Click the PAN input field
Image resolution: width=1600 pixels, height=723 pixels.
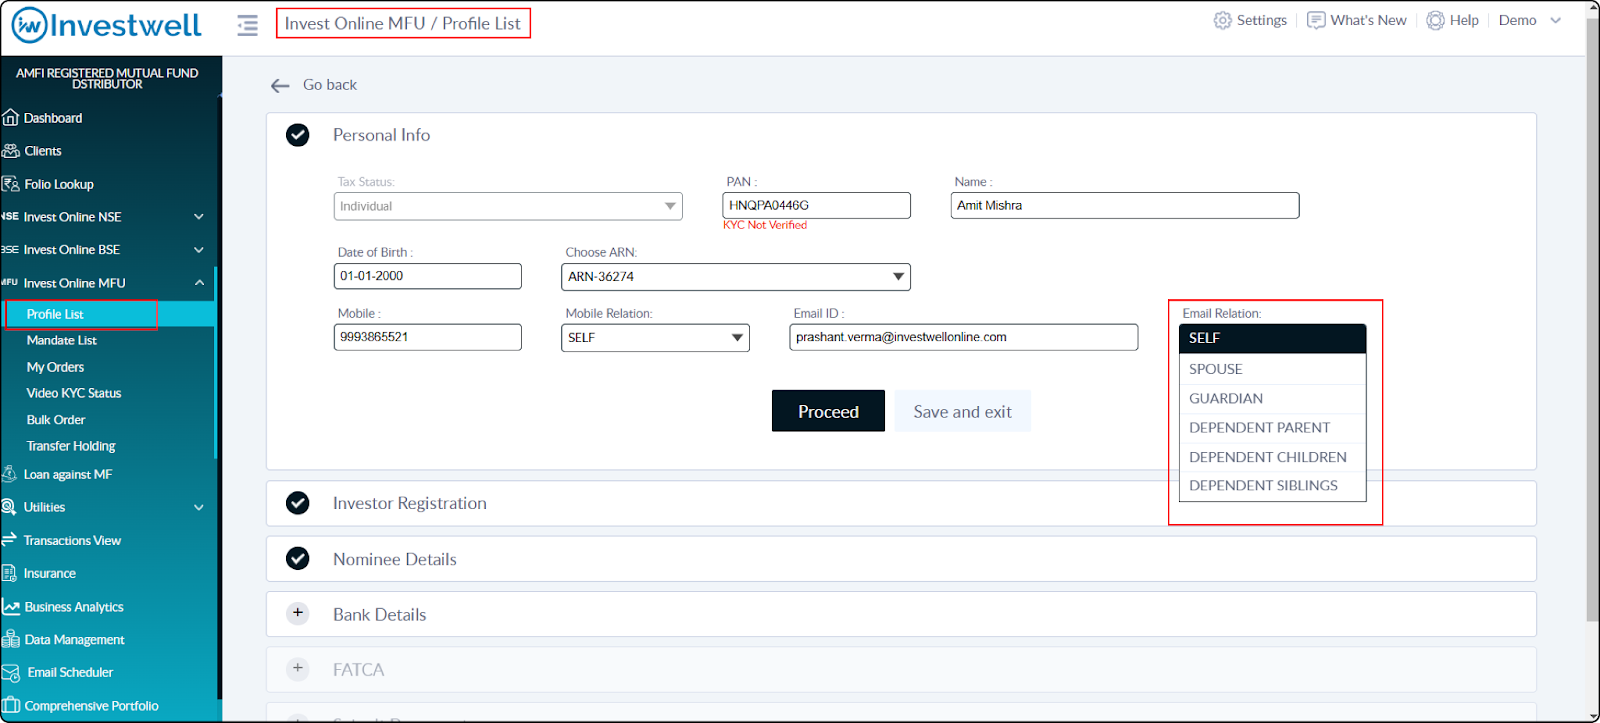point(816,205)
